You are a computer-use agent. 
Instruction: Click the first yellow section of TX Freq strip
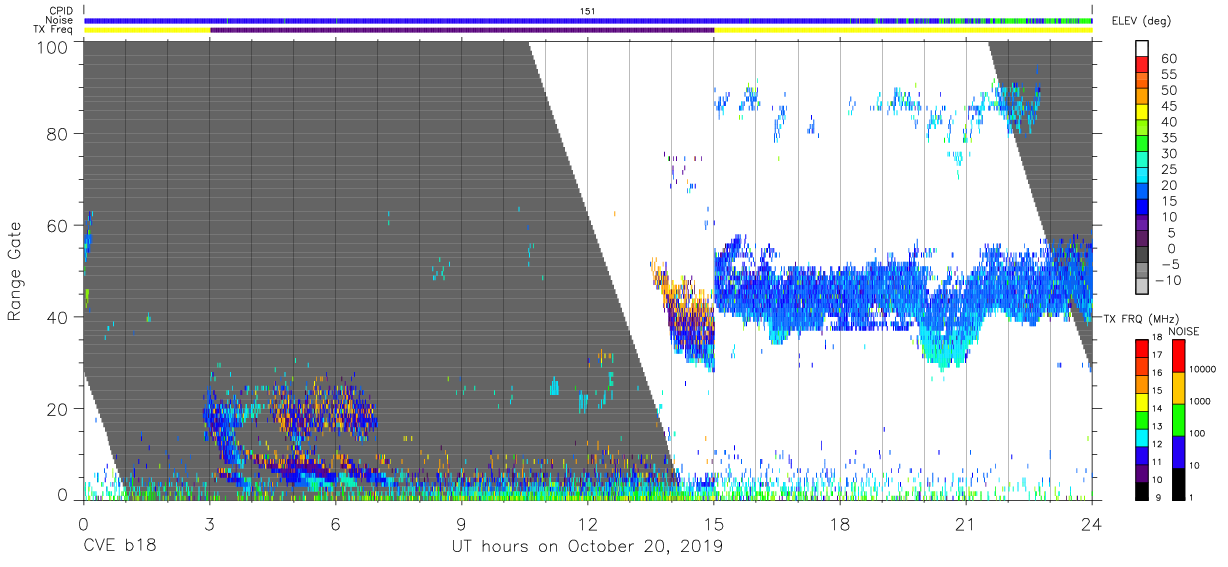click(x=147, y=30)
